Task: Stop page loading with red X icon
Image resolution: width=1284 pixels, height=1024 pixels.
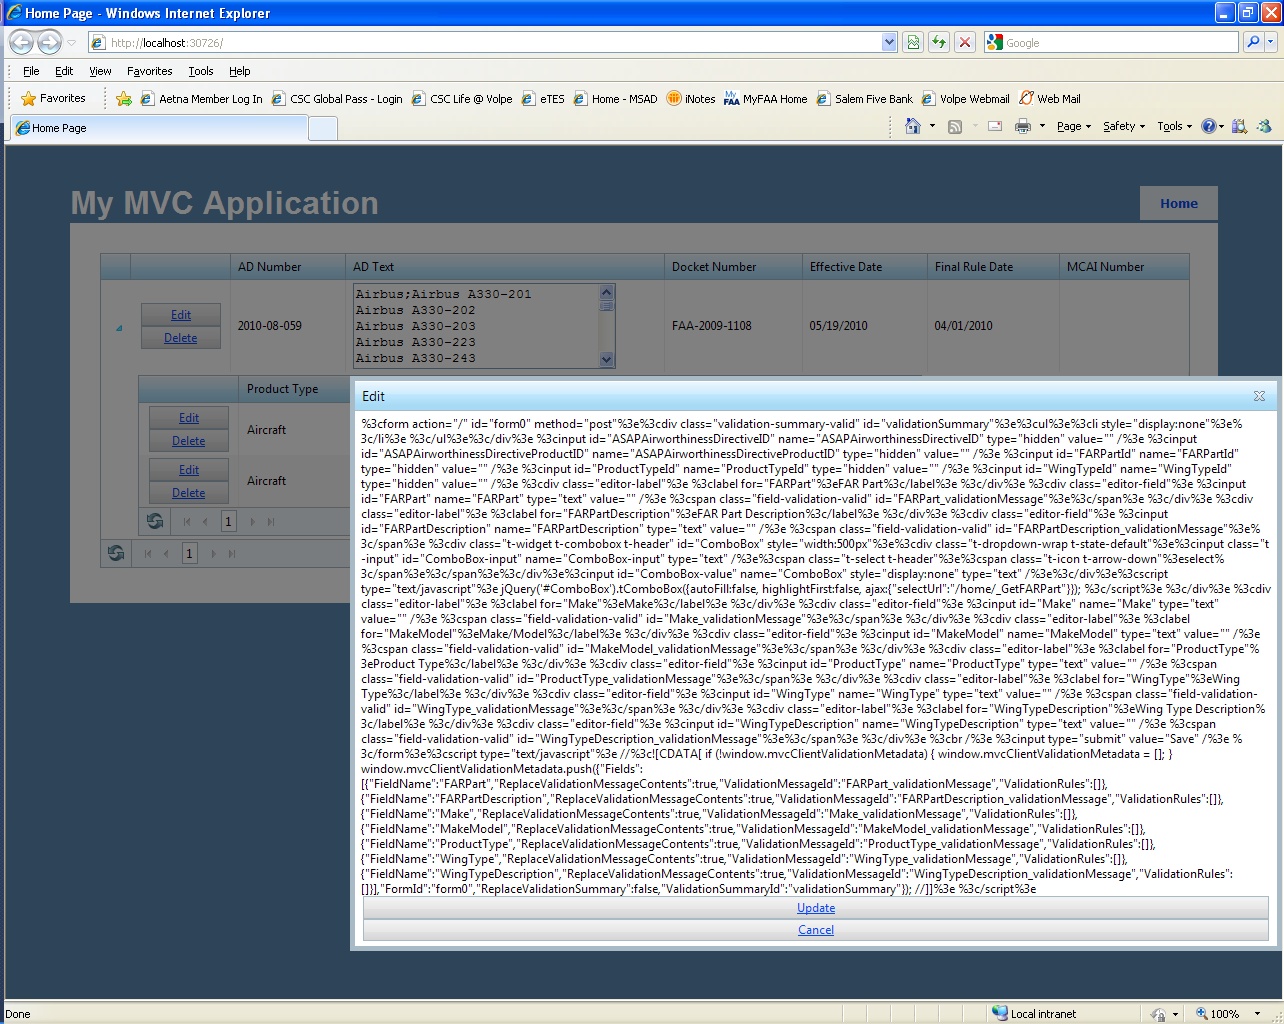Action: tap(964, 42)
